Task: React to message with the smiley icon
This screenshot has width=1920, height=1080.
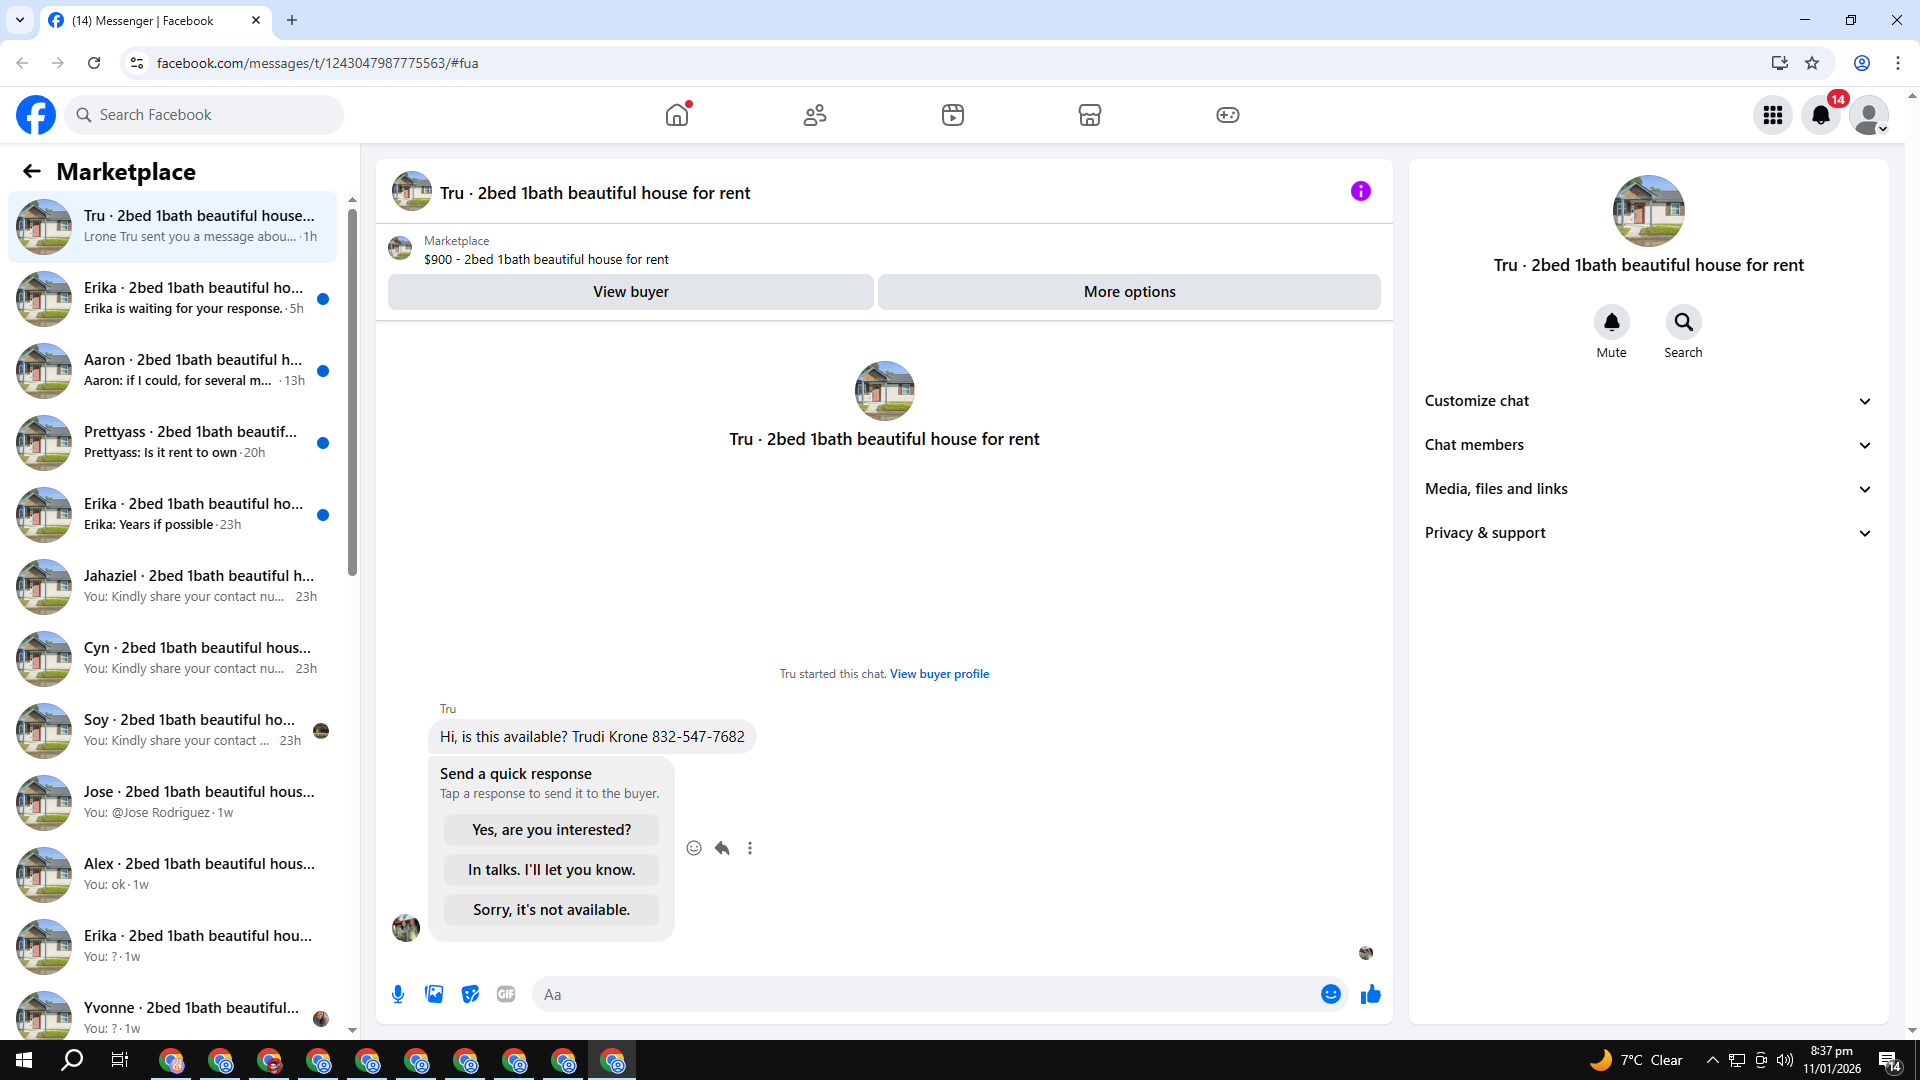Action: tap(694, 848)
